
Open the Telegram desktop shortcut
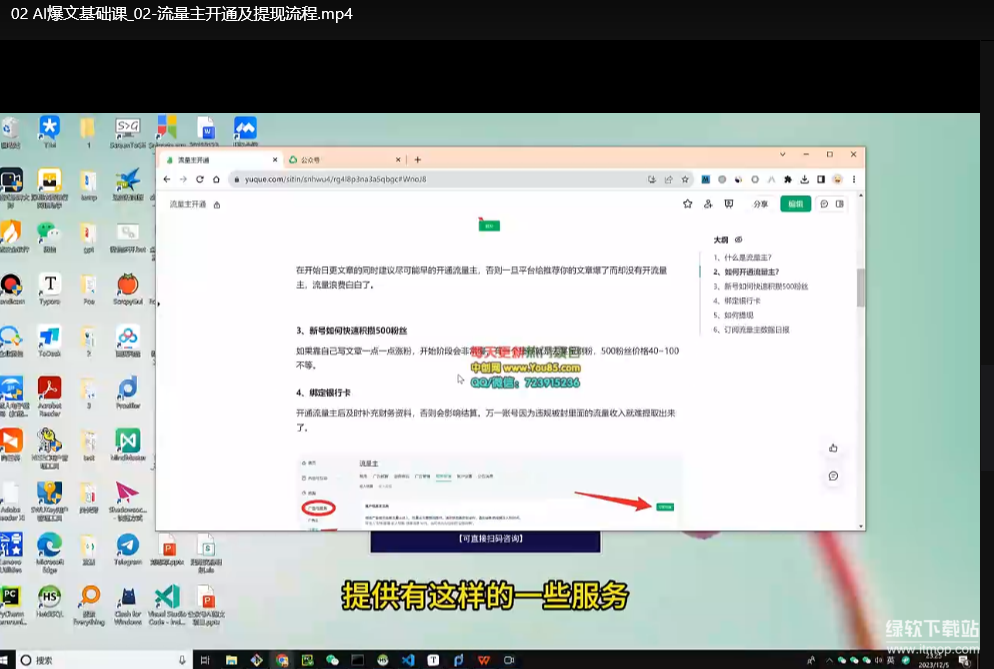[127, 549]
